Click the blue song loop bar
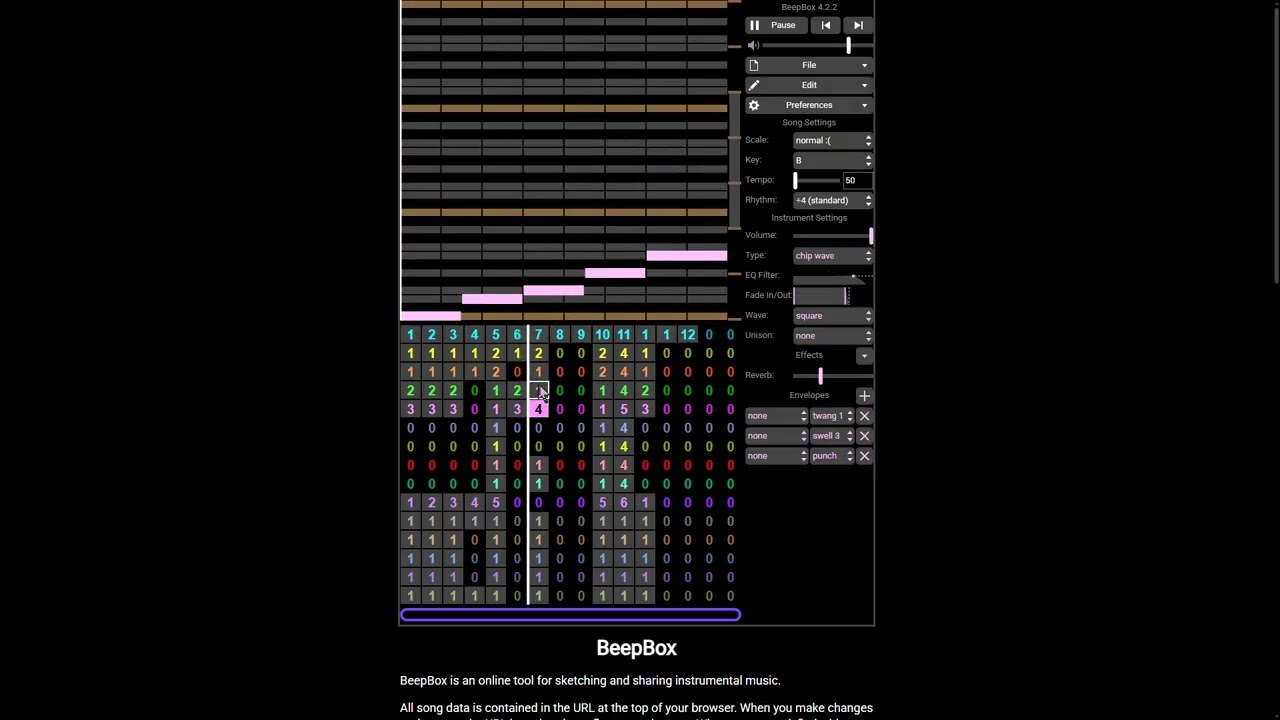The image size is (1280, 720). pyautogui.click(x=570, y=615)
